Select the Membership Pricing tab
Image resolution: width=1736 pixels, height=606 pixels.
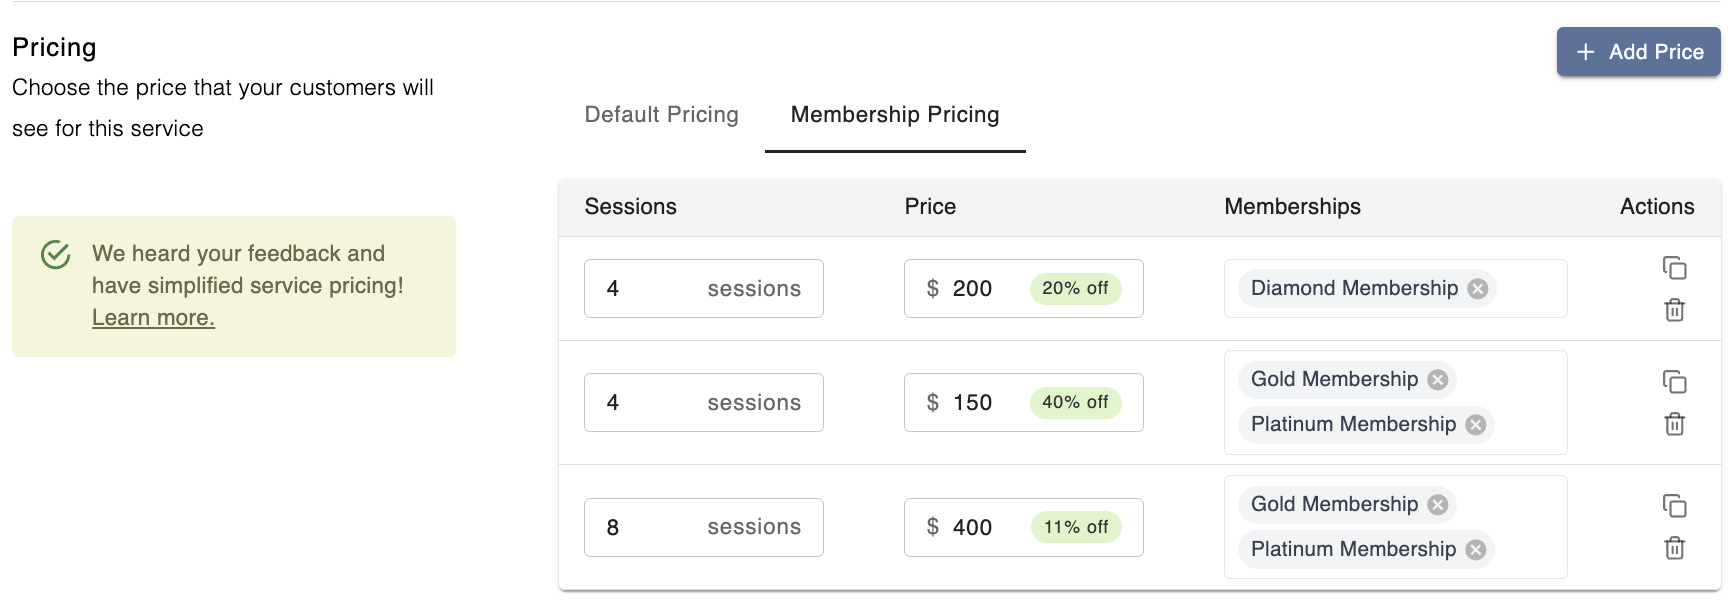(x=895, y=115)
